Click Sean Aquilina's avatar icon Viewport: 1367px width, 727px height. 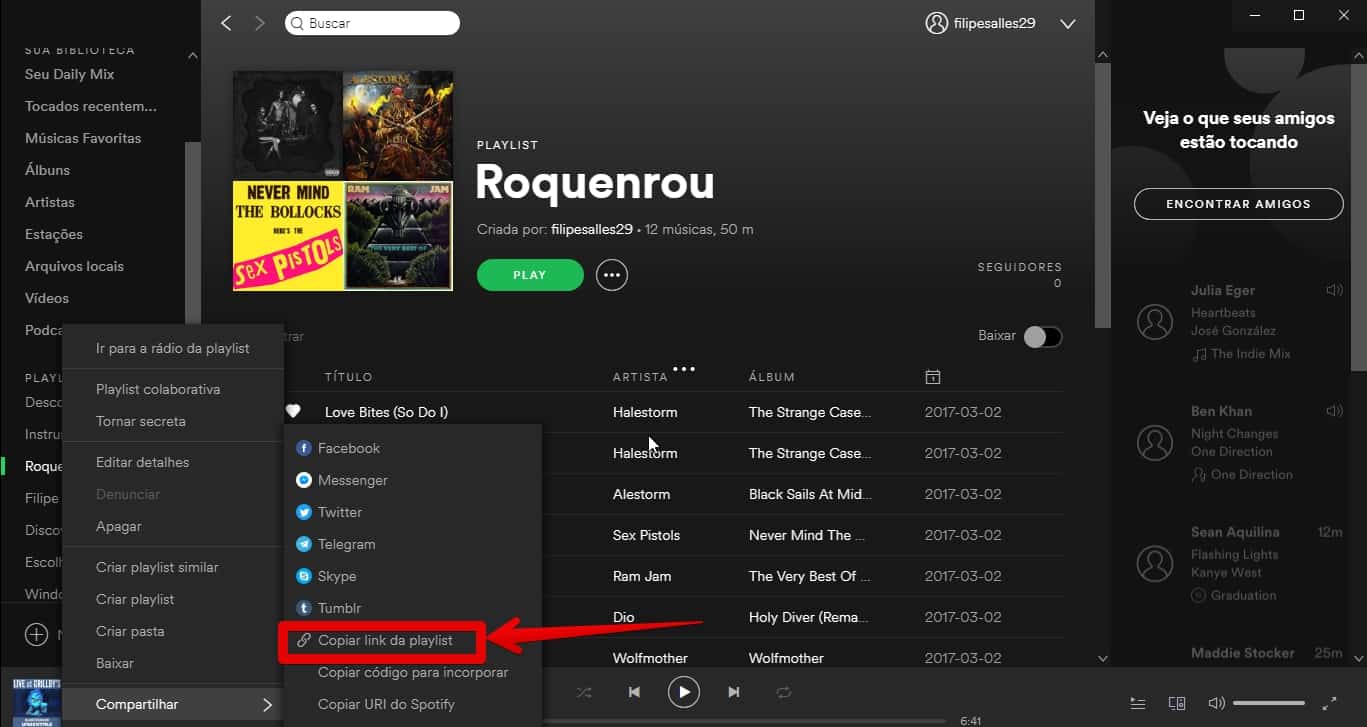[x=1155, y=563]
